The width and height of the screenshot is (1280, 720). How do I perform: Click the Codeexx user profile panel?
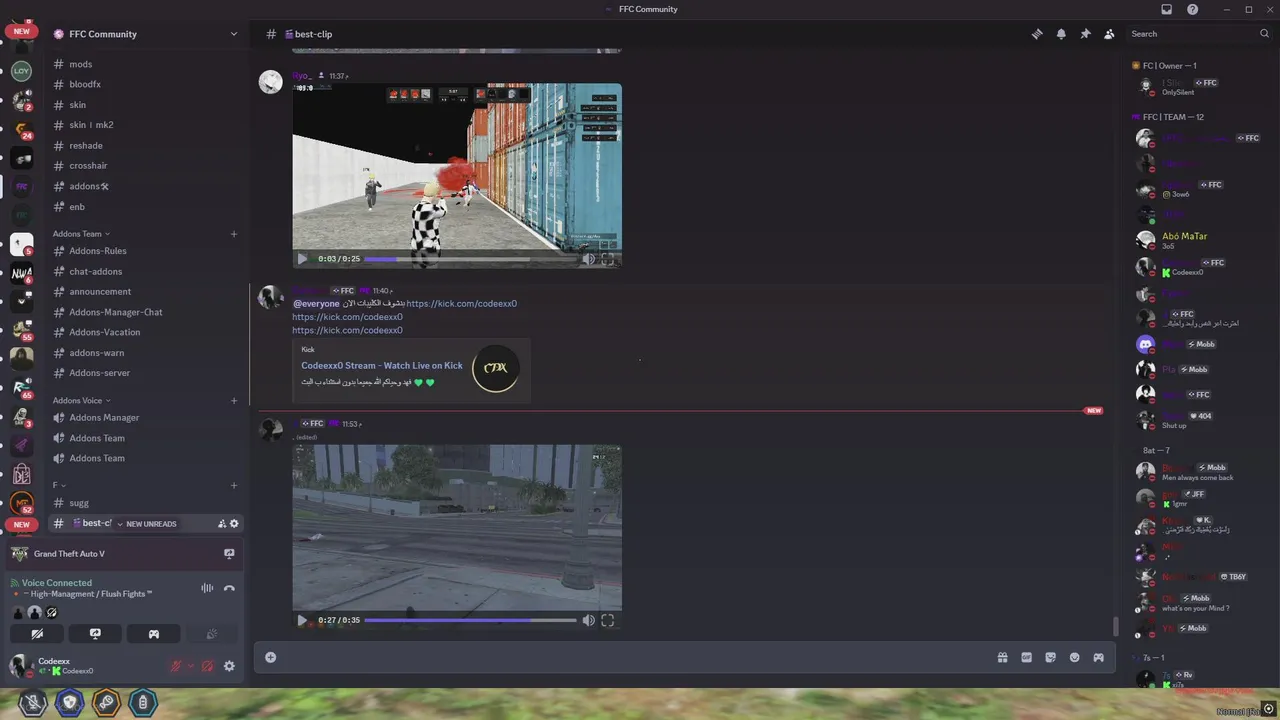tap(84, 666)
